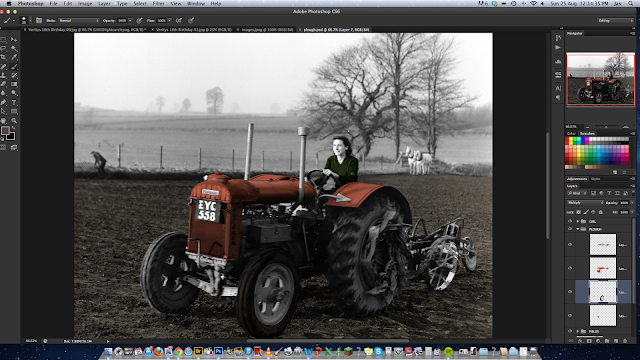Open the Filter menu

coord(158,3)
